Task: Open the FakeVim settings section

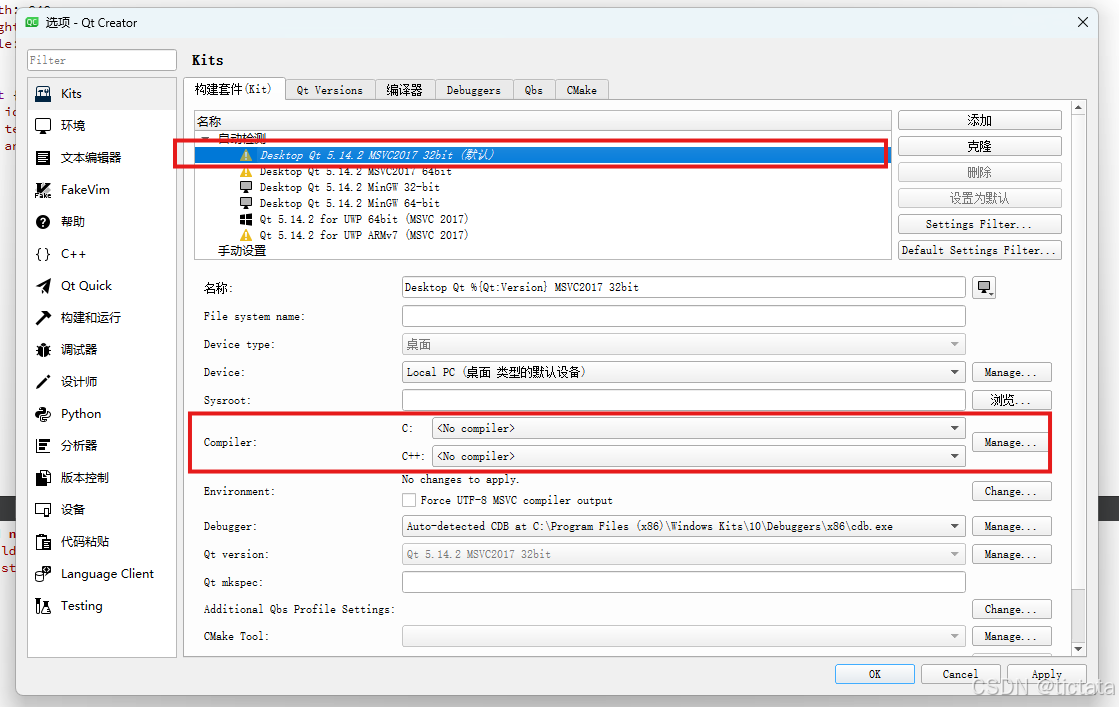Action: 75,189
